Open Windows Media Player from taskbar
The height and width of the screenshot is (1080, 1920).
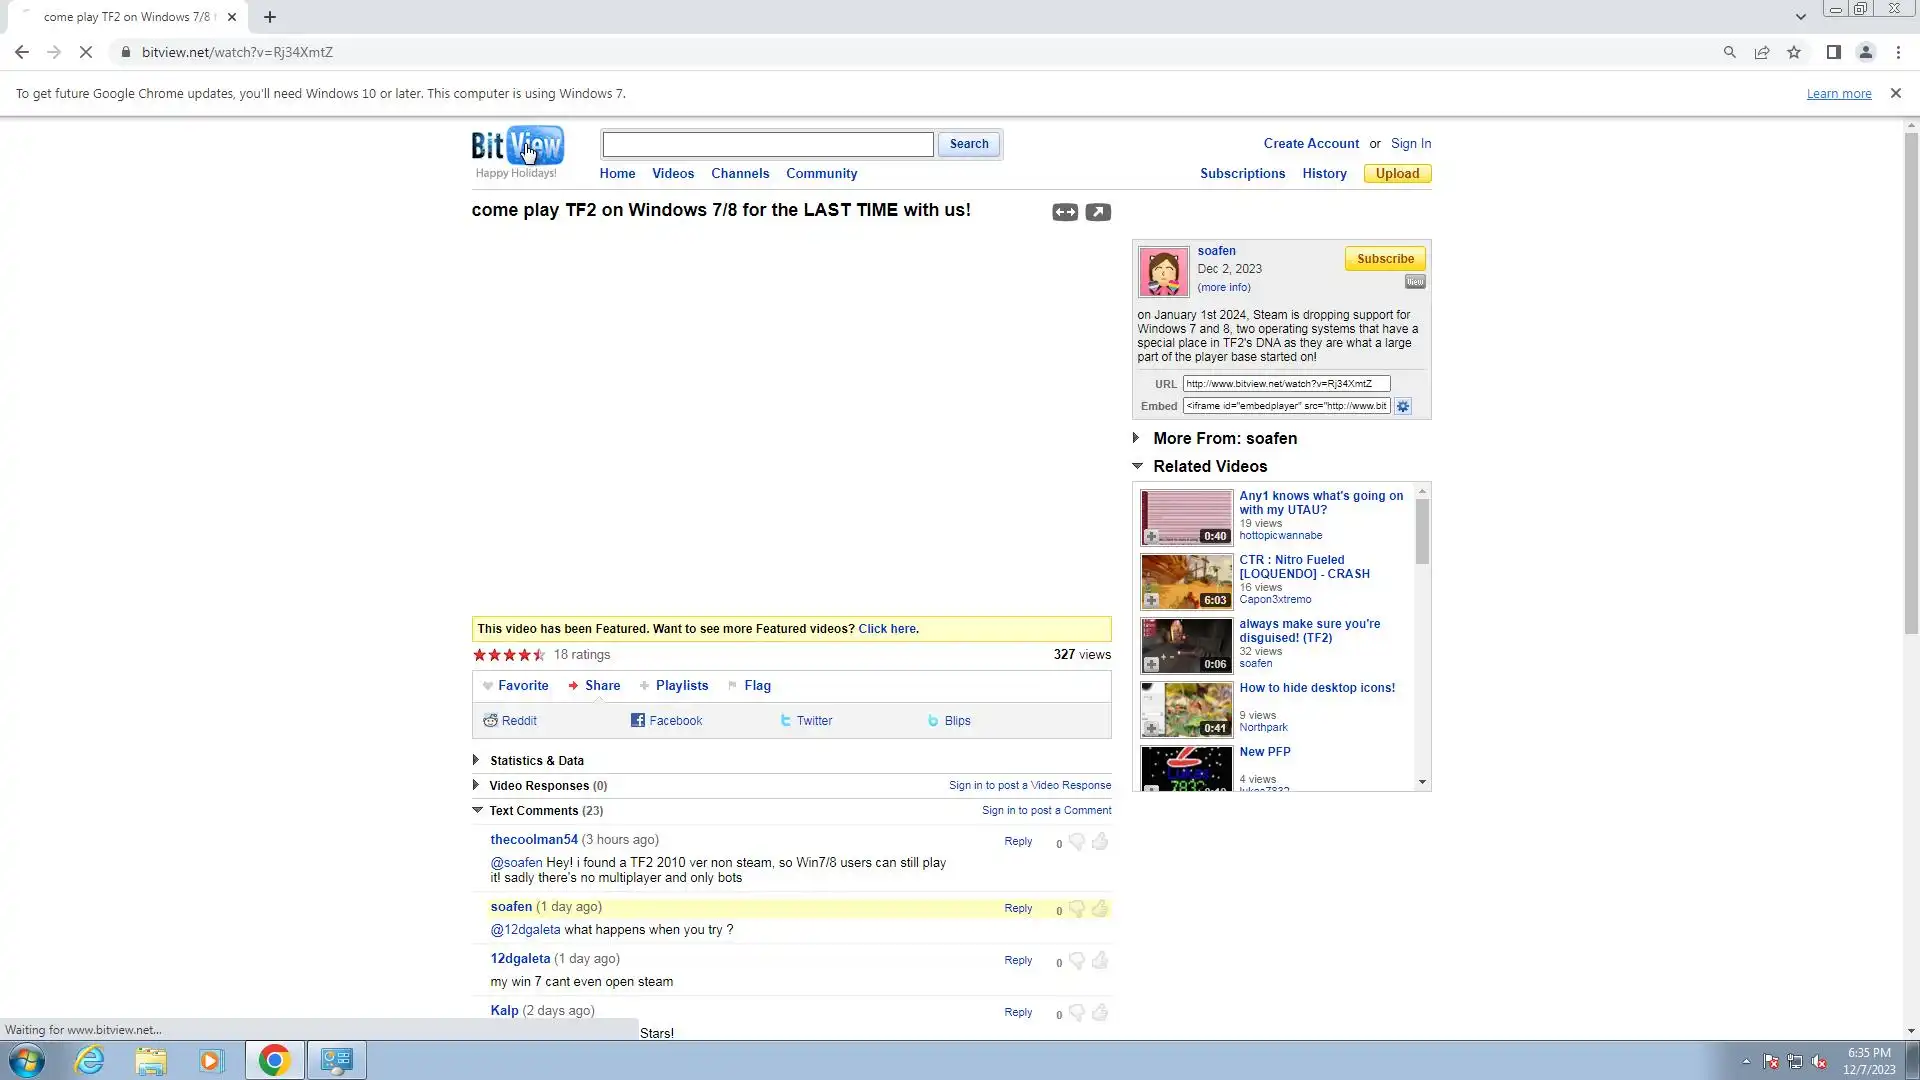(211, 1060)
